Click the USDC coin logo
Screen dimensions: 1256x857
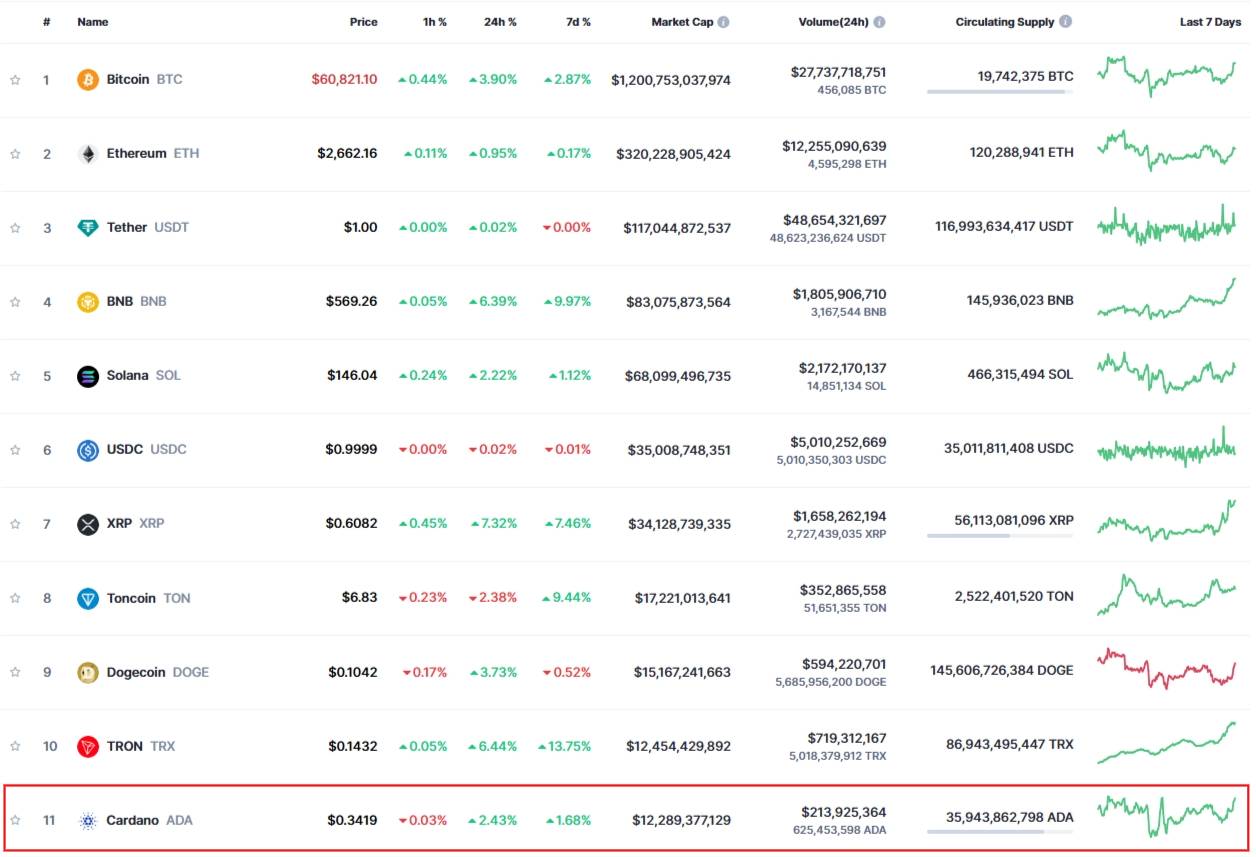pos(88,450)
